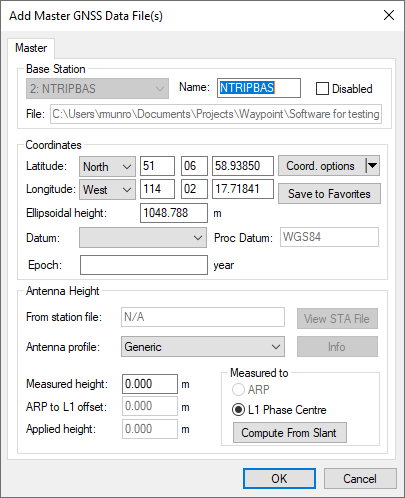The height and width of the screenshot is (498, 405).
Task: Click the Coord. options button
Action: (322, 166)
